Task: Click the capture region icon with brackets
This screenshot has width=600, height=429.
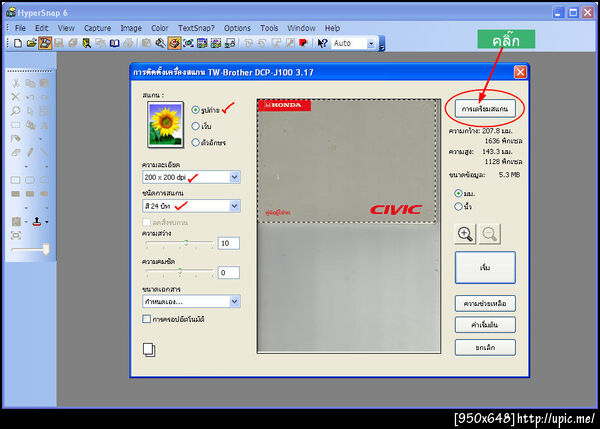Action: 188,43
